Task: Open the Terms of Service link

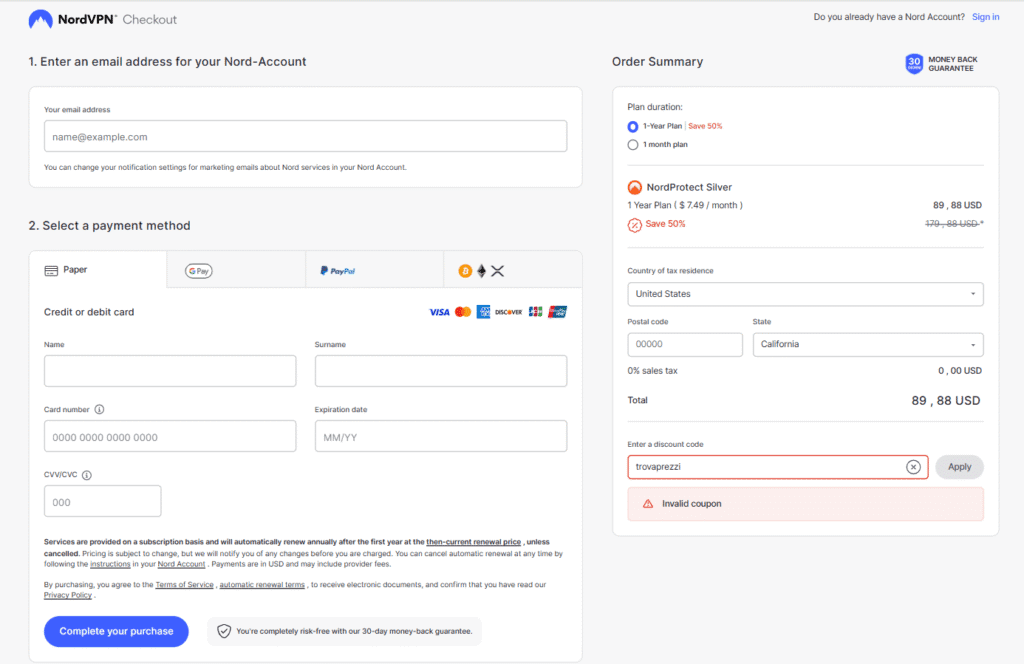Action: [184, 585]
